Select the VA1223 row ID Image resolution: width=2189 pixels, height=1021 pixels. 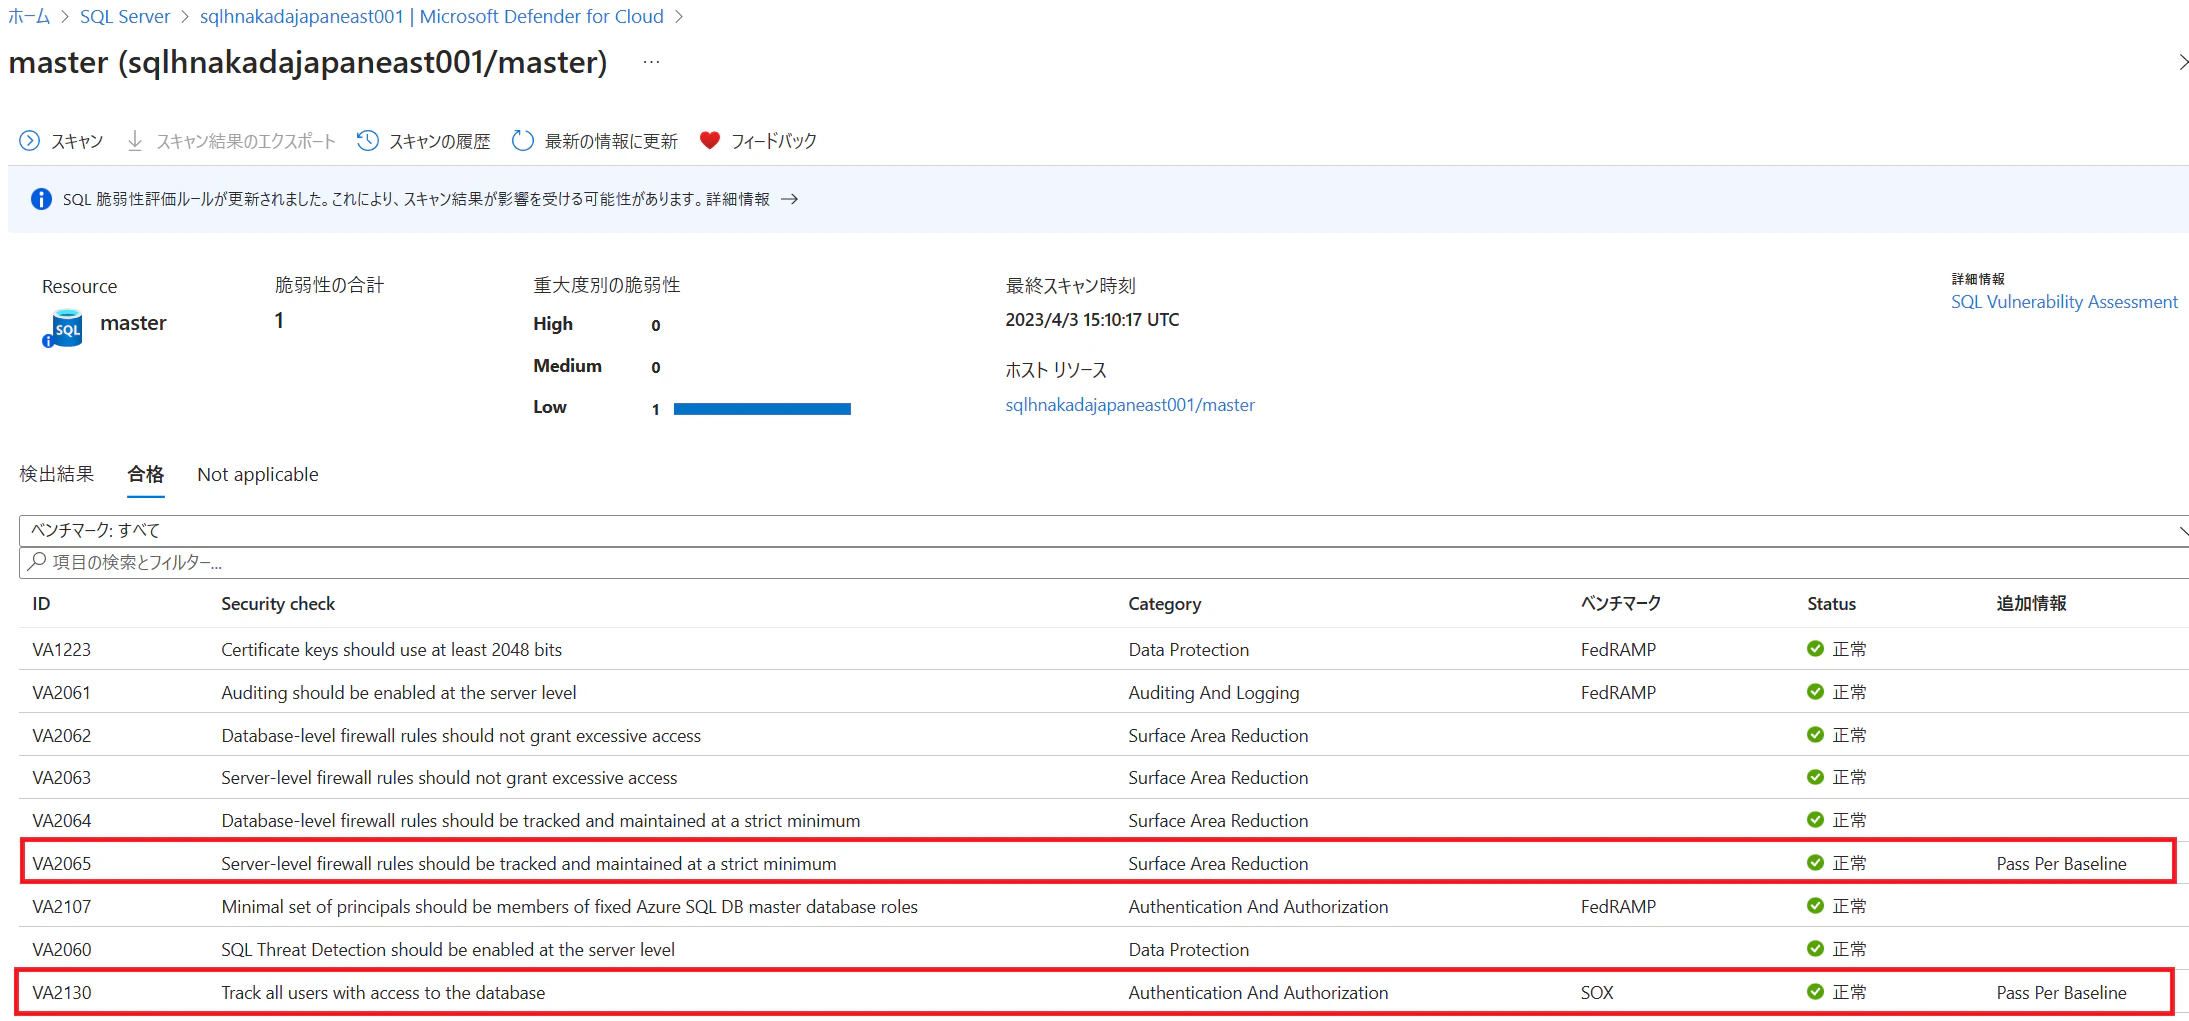click(62, 650)
